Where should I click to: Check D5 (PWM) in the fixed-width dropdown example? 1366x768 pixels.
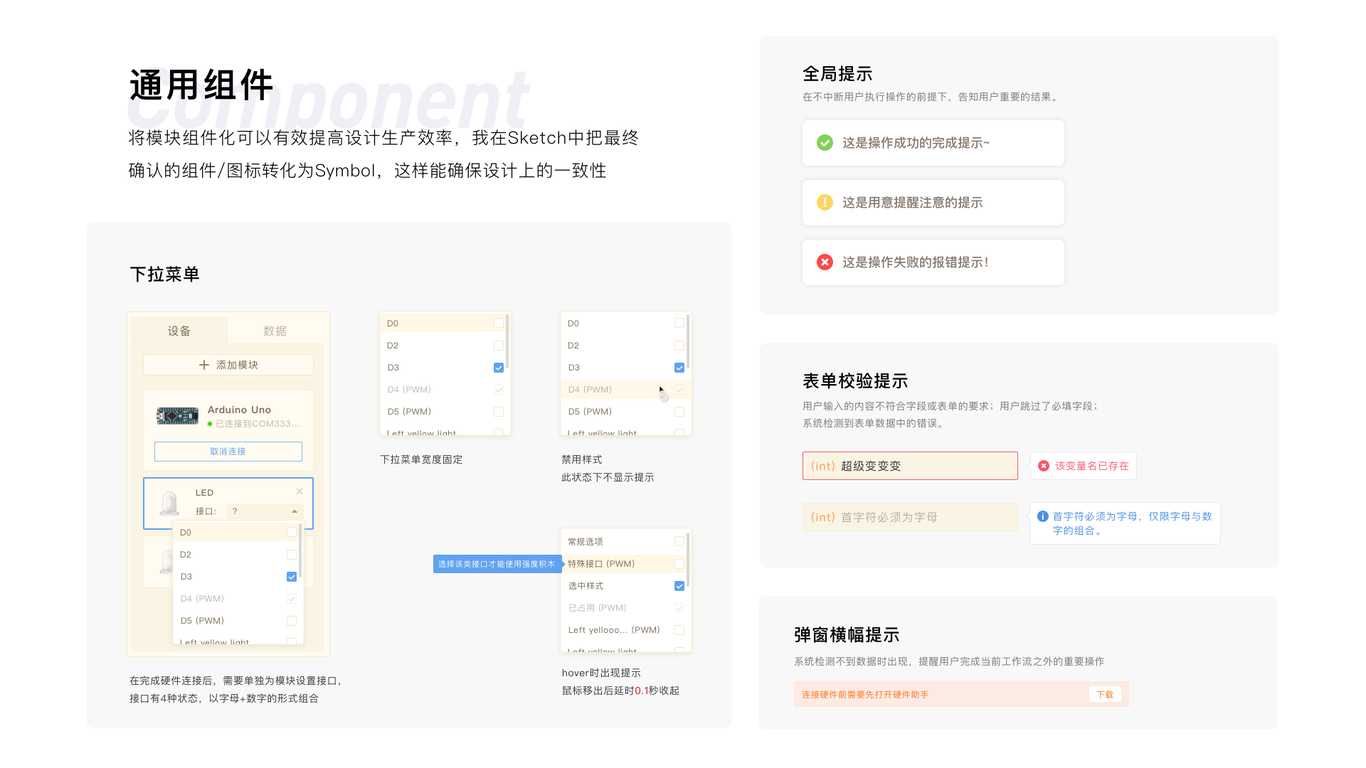coord(498,411)
